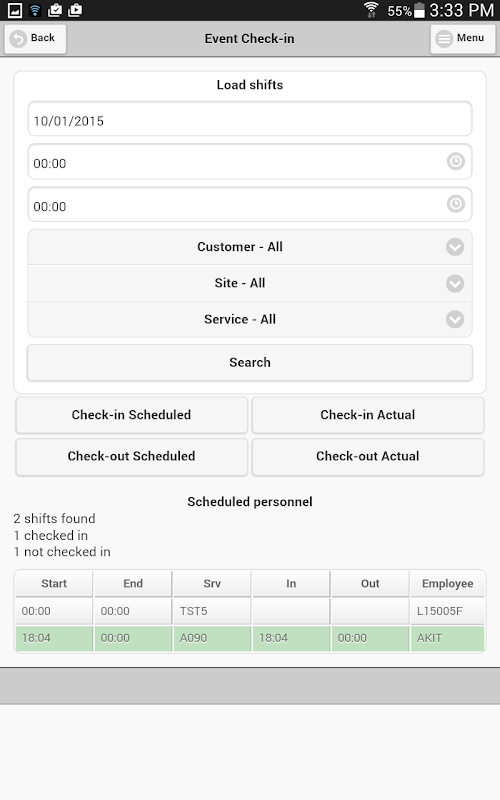Open the gallery notification icon
The width and height of the screenshot is (500, 800).
click(x=15, y=10)
